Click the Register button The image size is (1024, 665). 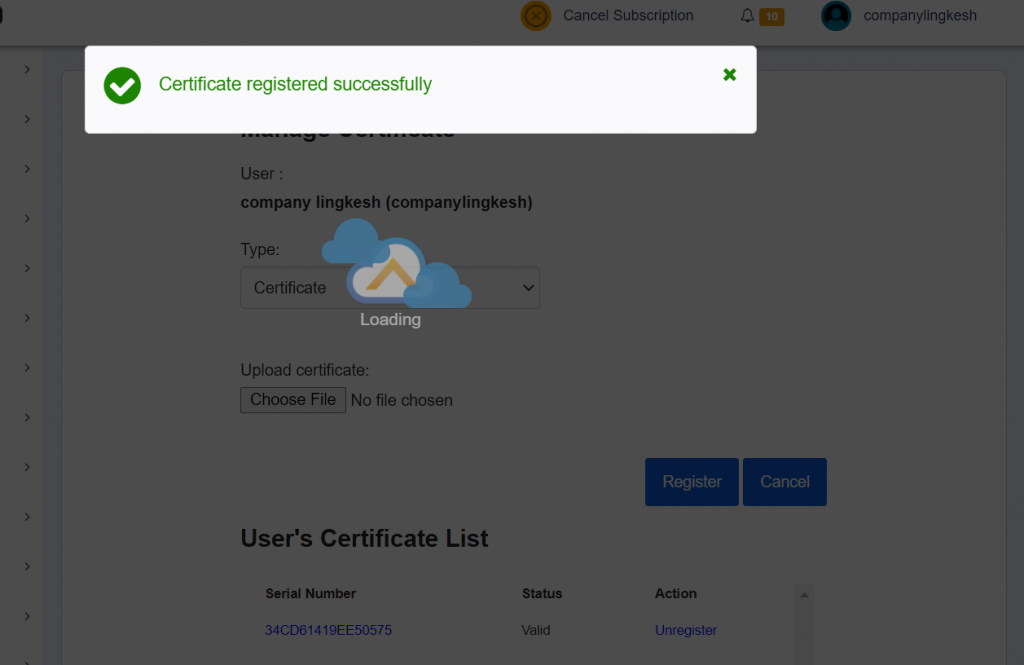691,481
